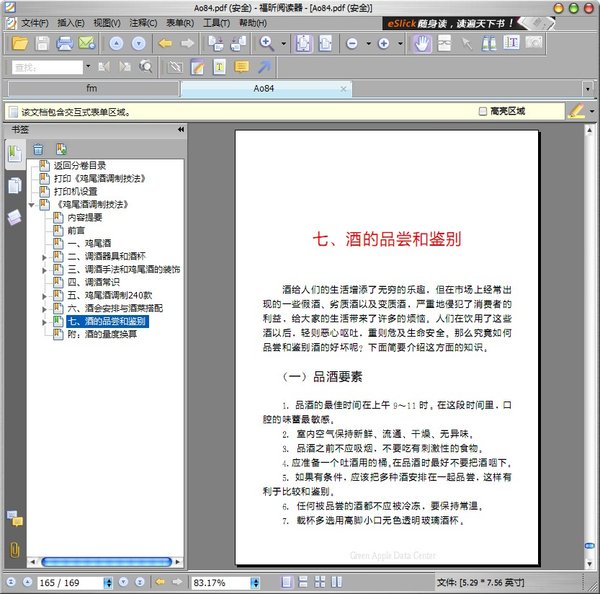The width and height of the screenshot is (600, 594).
Task: Open the 返回分卷目录 bookmark
Action: pyautogui.click(x=80, y=165)
